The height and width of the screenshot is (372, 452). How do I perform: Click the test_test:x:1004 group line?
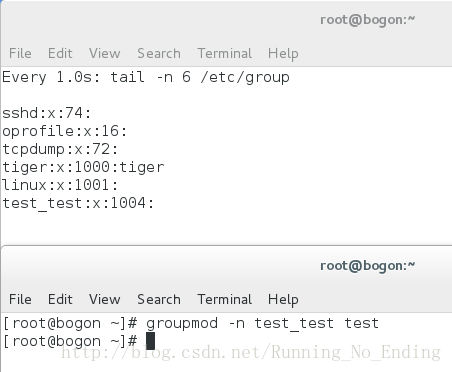click(78, 203)
